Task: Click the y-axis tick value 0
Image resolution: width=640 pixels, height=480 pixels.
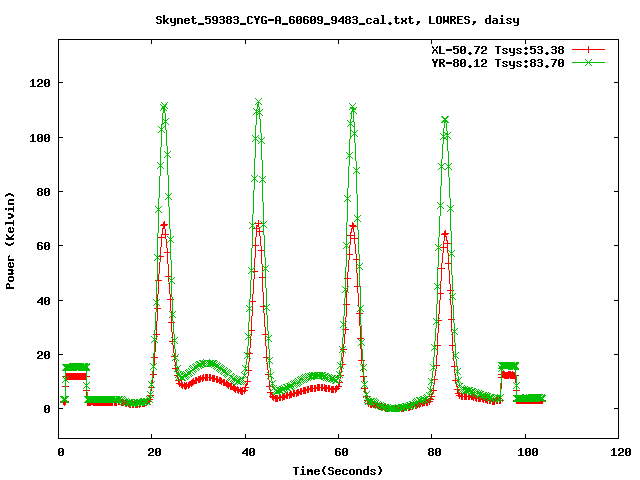Action: 47,409
